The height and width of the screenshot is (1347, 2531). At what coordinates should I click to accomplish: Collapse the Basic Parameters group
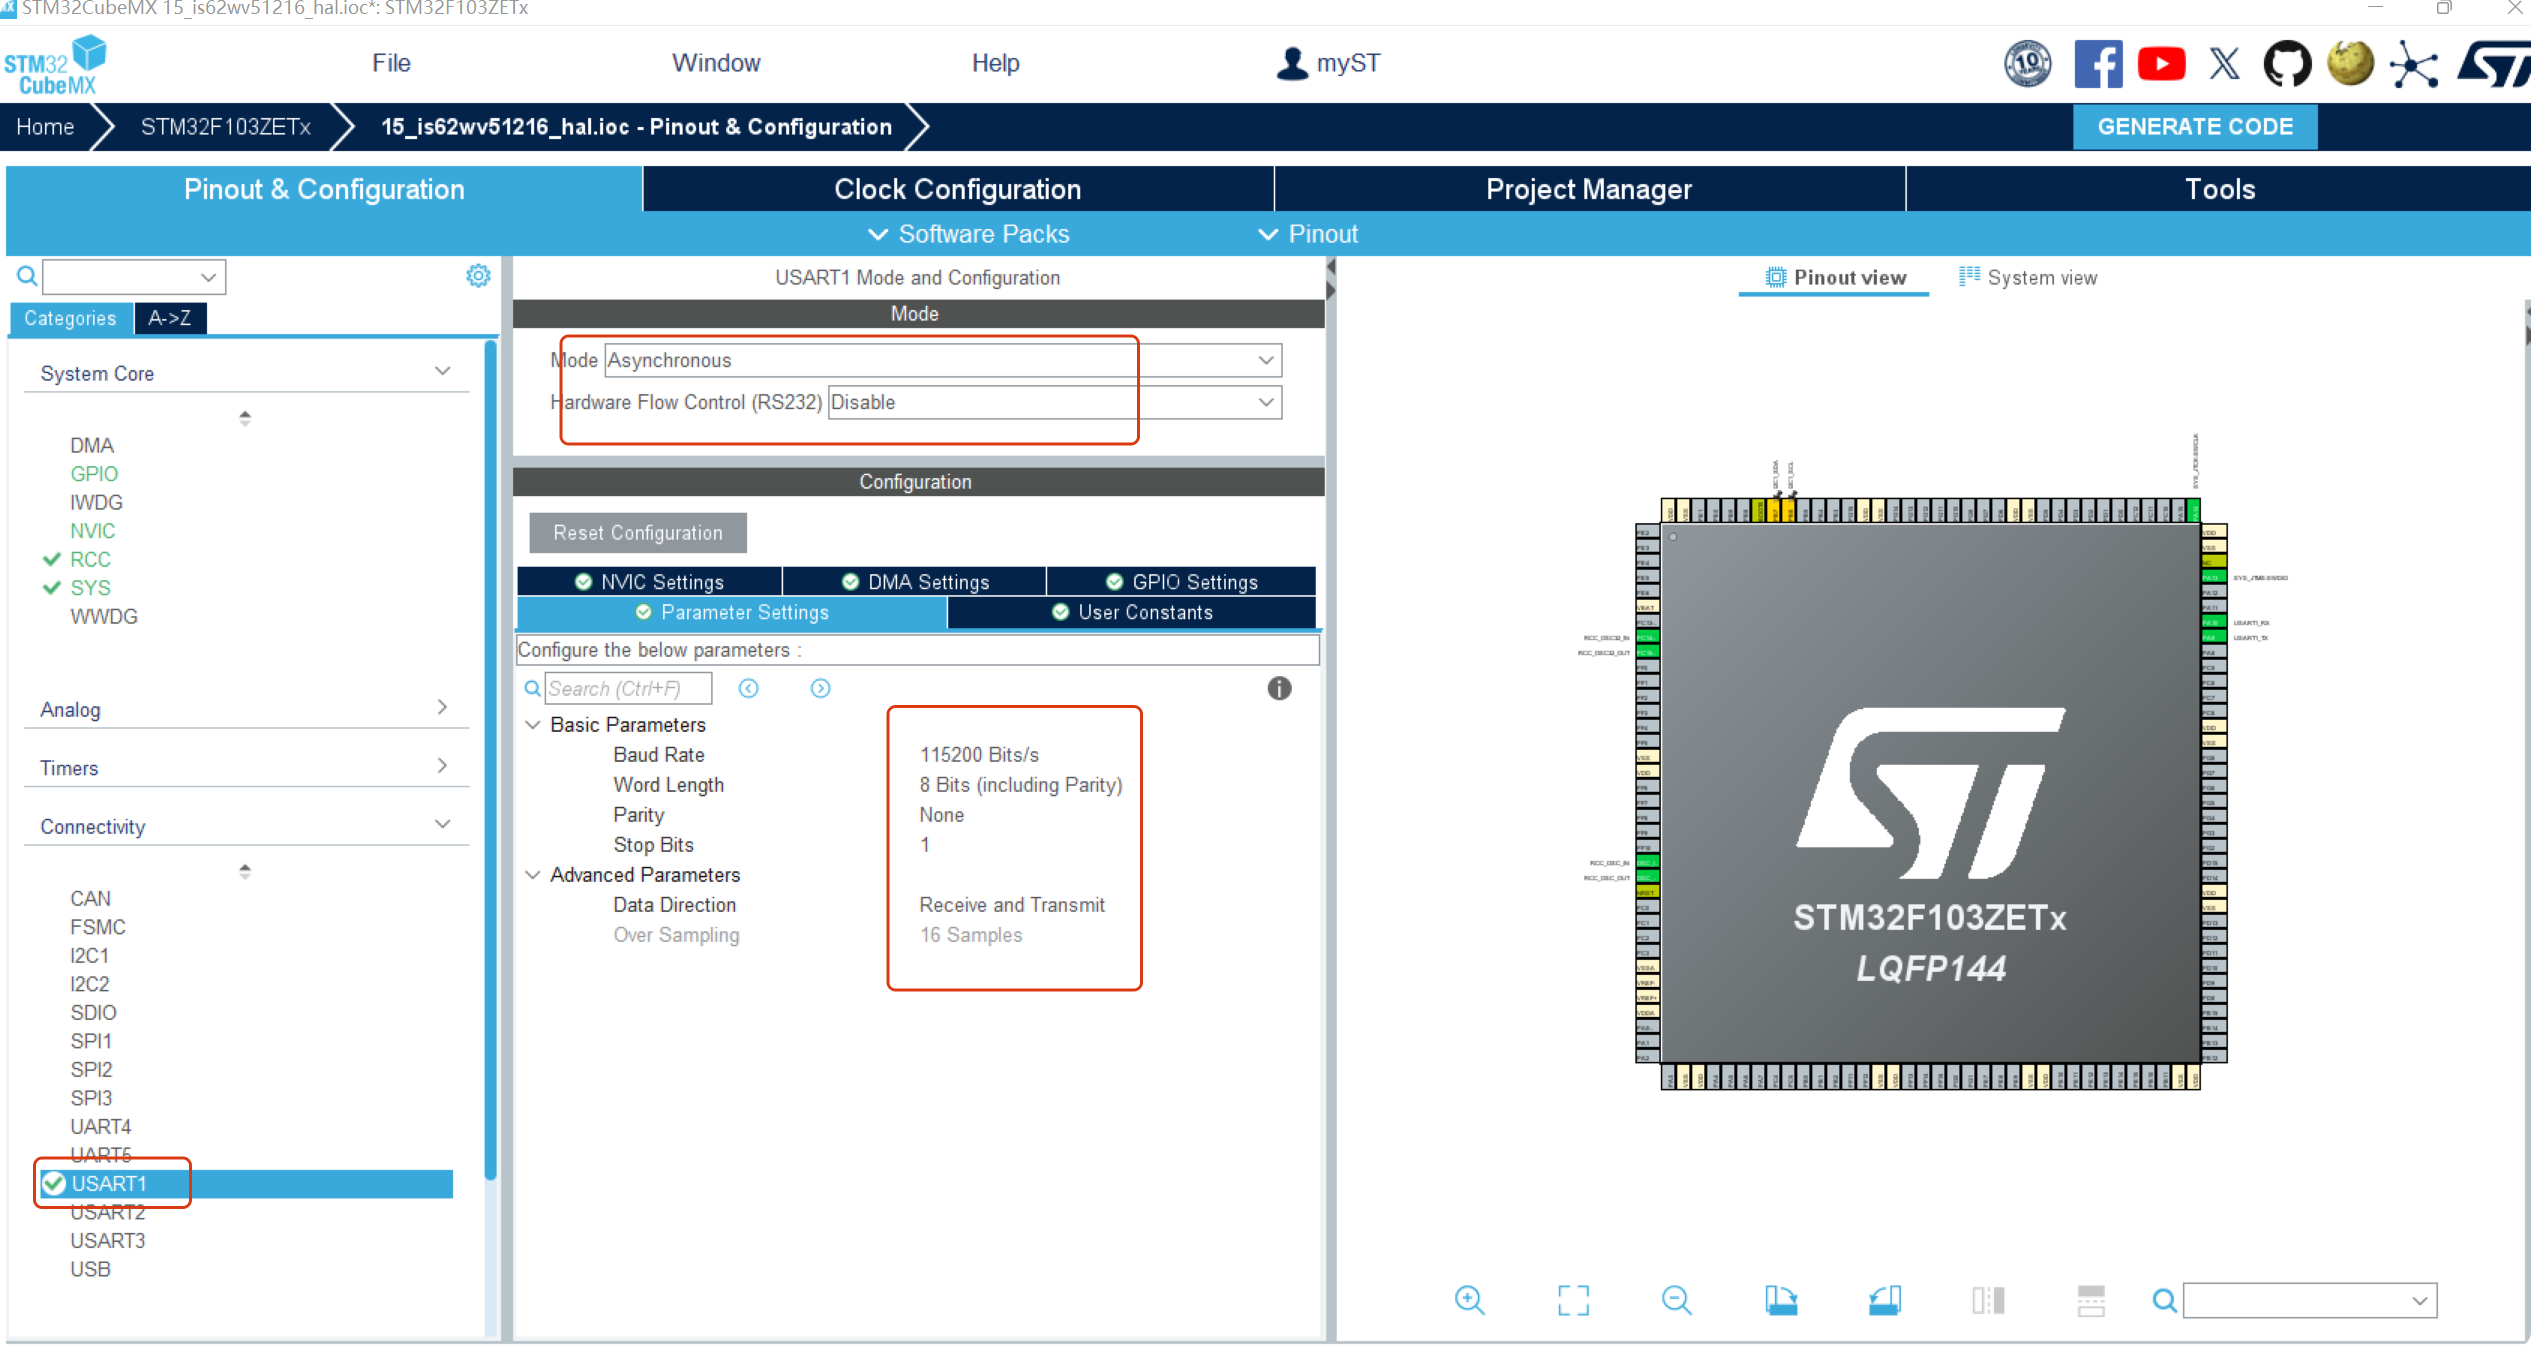pos(533,724)
